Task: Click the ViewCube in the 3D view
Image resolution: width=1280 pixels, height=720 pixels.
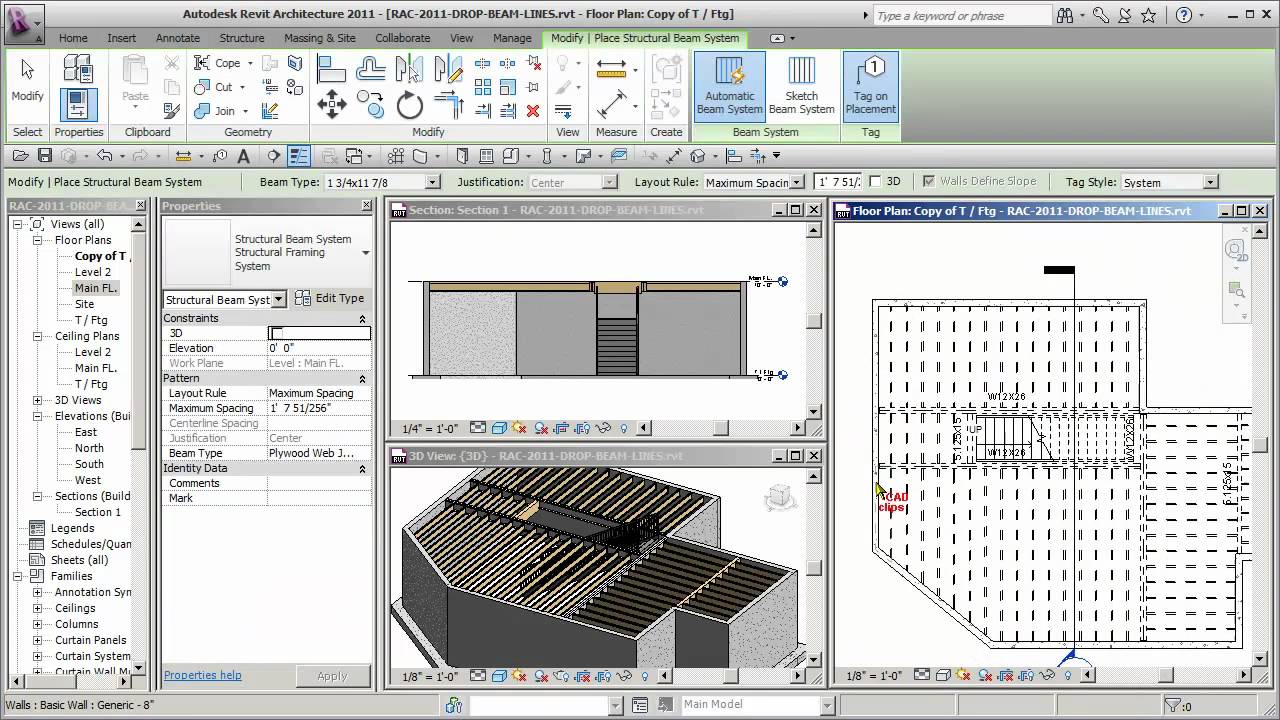Action: (x=780, y=497)
